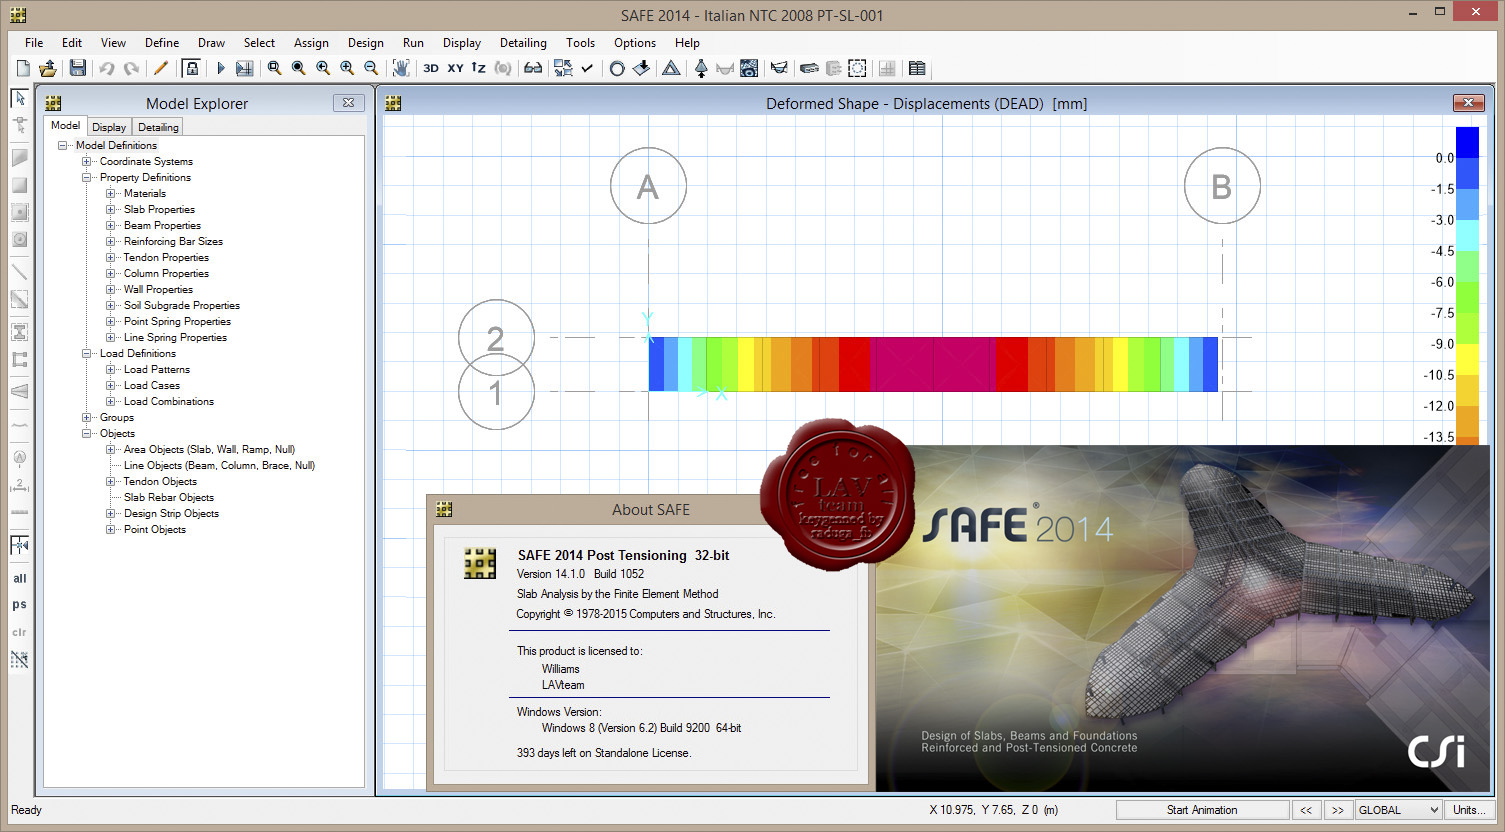Select 'Slab Rebar Objects' tree item
Screen dimensions: 1505x832
[168, 497]
